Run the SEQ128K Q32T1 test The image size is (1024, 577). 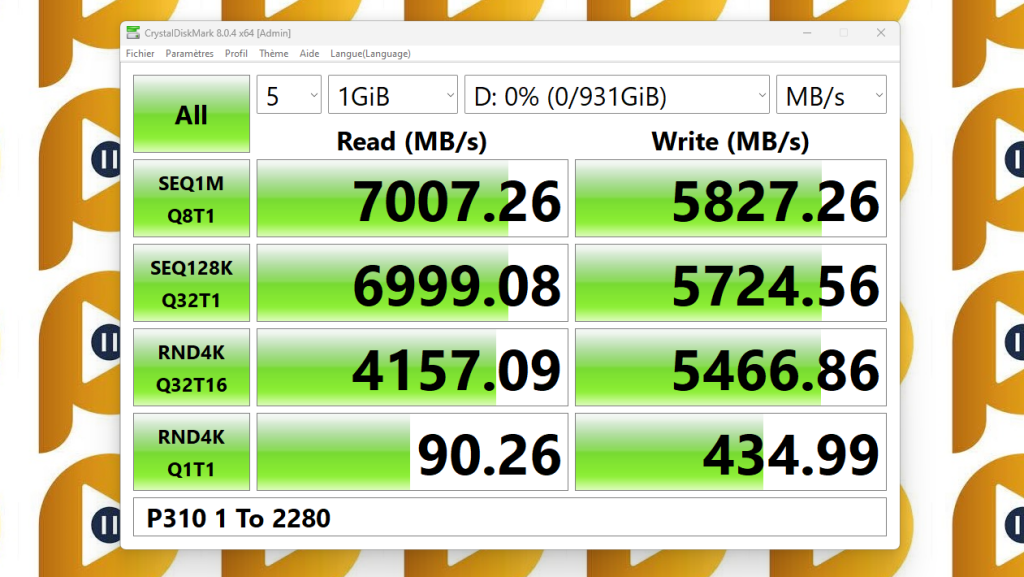(191, 283)
